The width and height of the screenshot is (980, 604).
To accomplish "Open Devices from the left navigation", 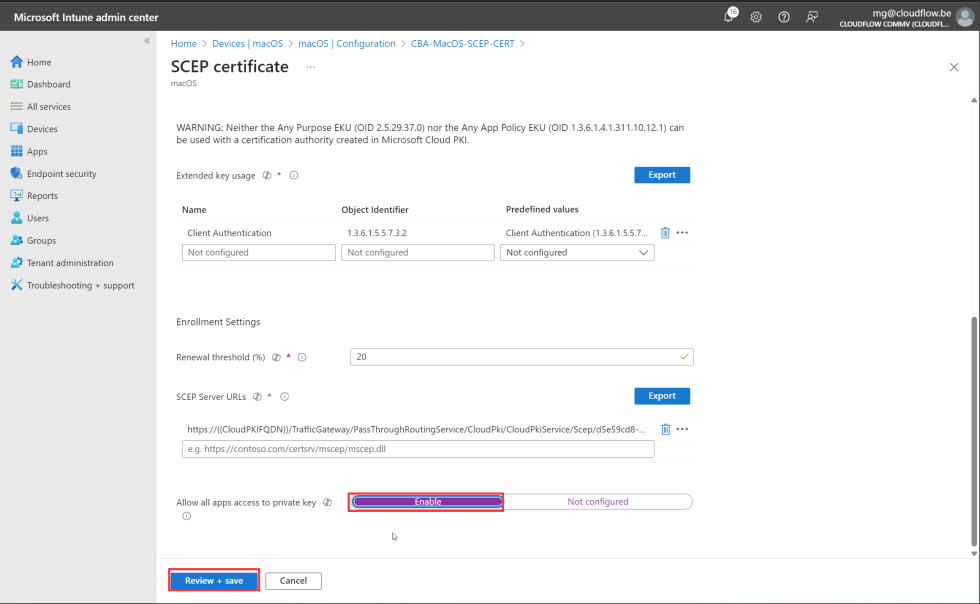I will (x=40, y=128).
